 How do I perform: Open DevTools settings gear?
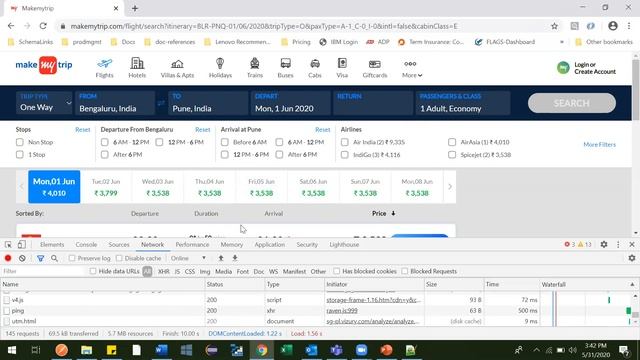pos(604,244)
